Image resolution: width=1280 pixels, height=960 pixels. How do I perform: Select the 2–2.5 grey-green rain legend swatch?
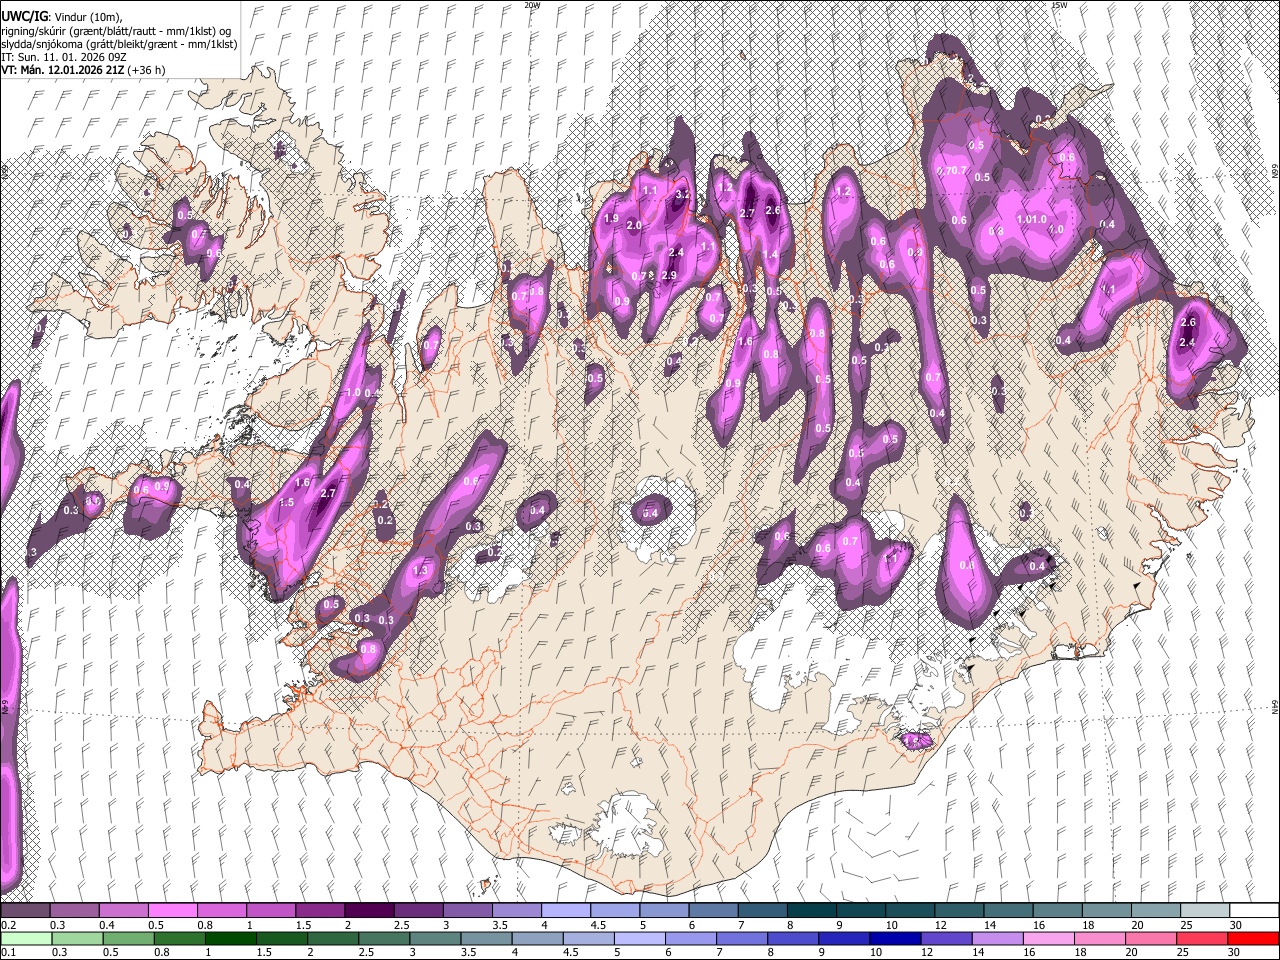coord(332,938)
